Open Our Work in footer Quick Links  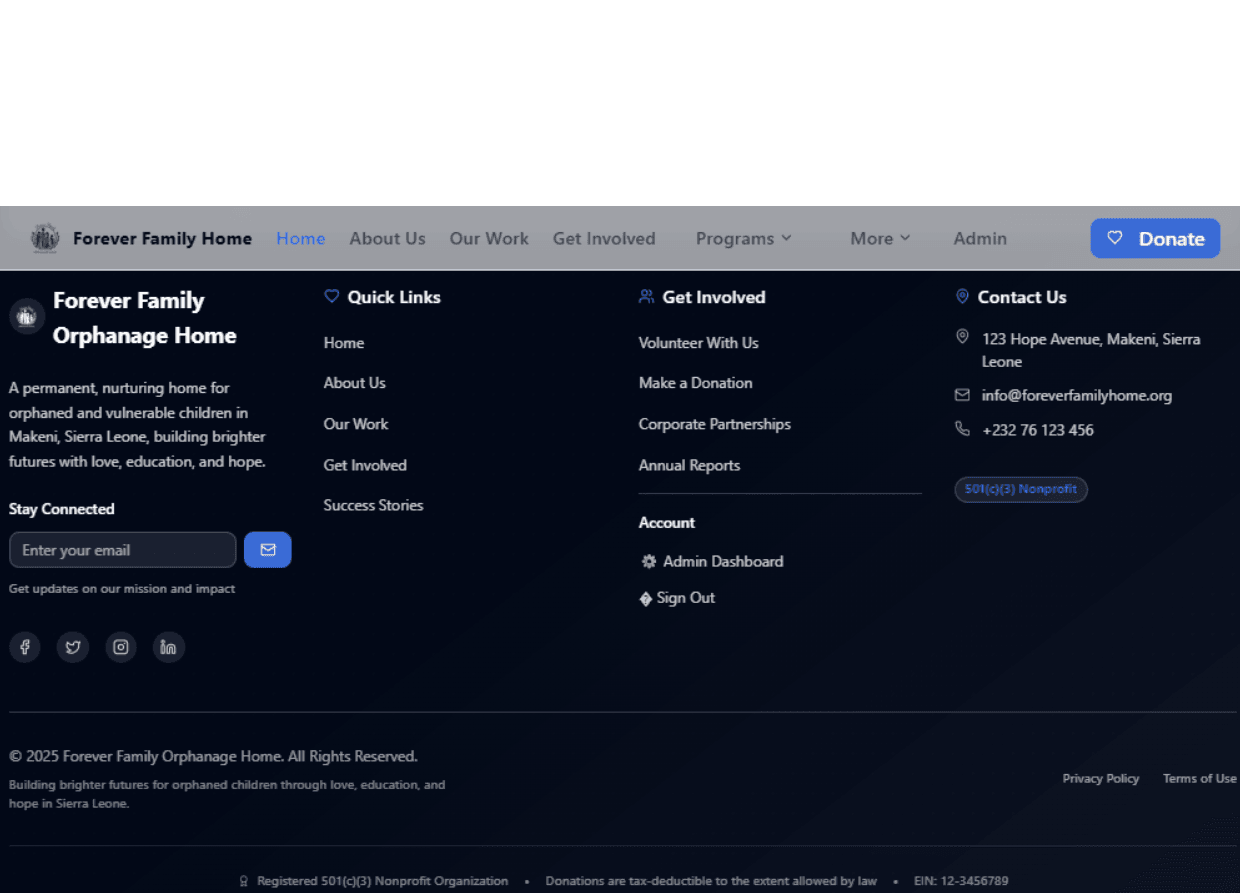point(356,424)
